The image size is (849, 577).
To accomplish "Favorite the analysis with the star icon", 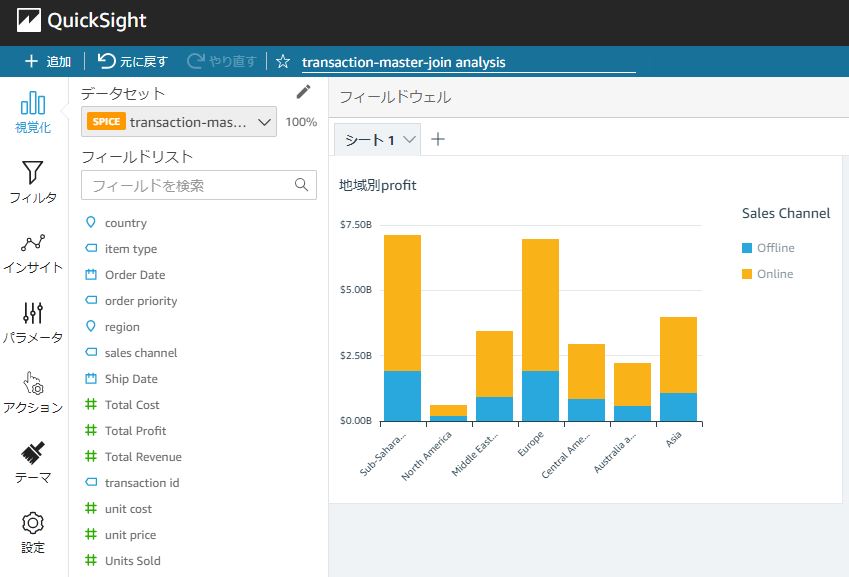I will pos(283,62).
